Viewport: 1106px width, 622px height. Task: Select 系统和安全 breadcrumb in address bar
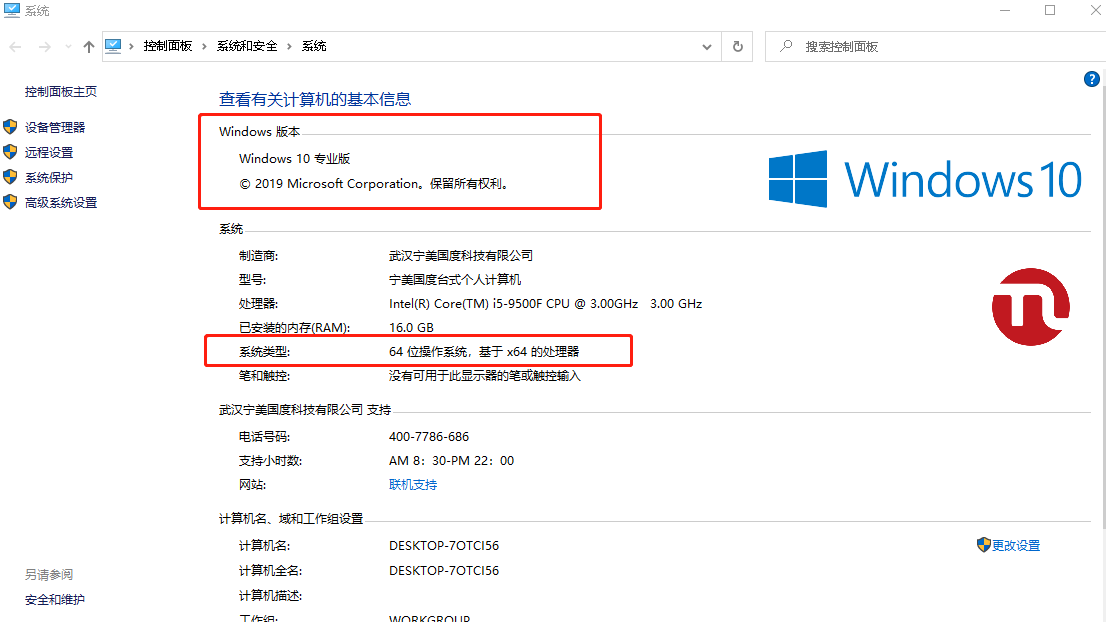[x=247, y=46]
